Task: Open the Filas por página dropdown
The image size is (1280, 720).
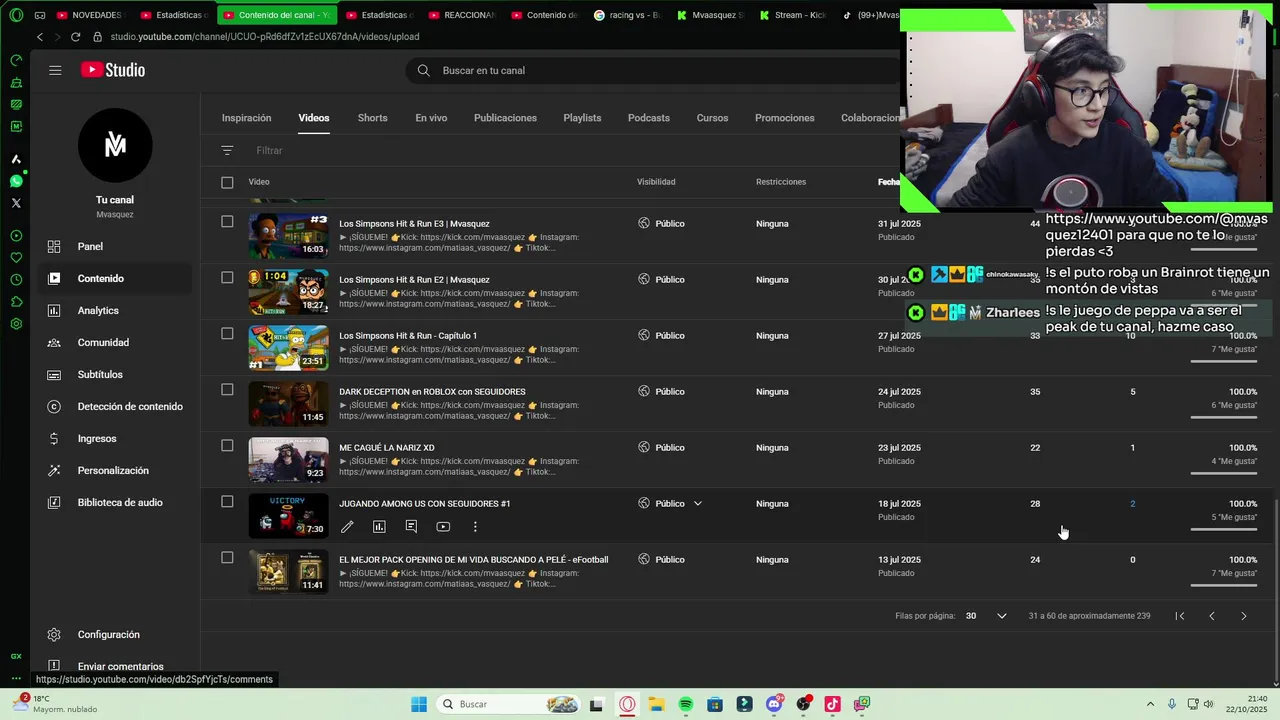Action: (x=986, y=616)
